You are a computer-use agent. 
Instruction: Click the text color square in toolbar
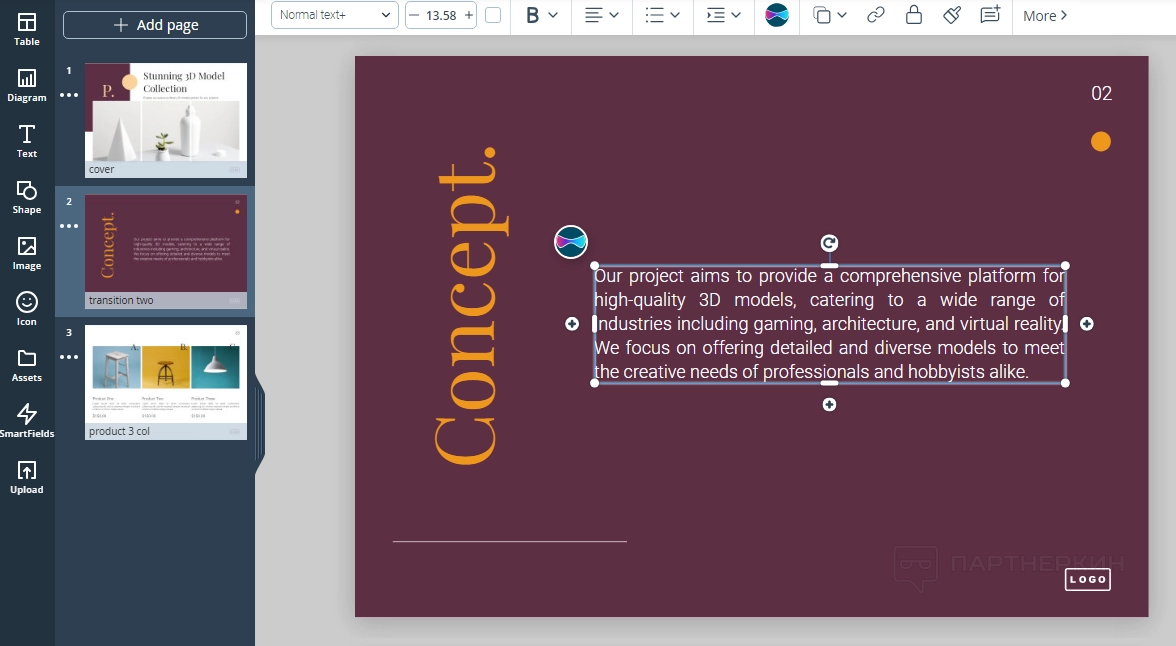[x=493, y=15]
